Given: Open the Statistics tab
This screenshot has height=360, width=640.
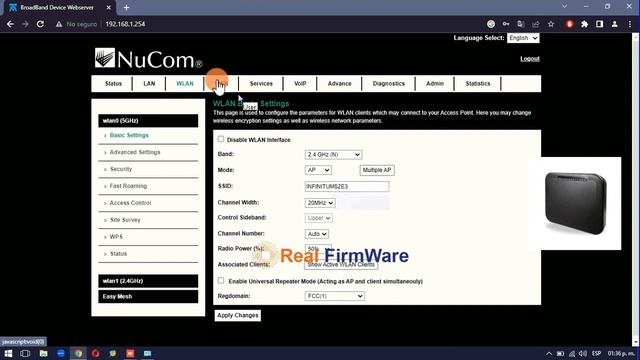Looking at the screenshot, I should pyautogui.click(x=478, y=84).
